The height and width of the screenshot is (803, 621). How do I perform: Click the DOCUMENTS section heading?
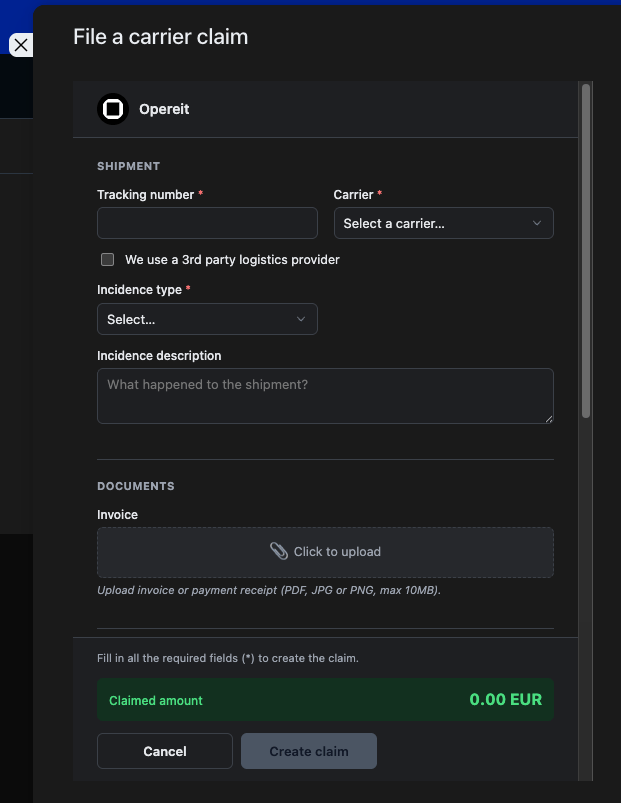(136, 486)
